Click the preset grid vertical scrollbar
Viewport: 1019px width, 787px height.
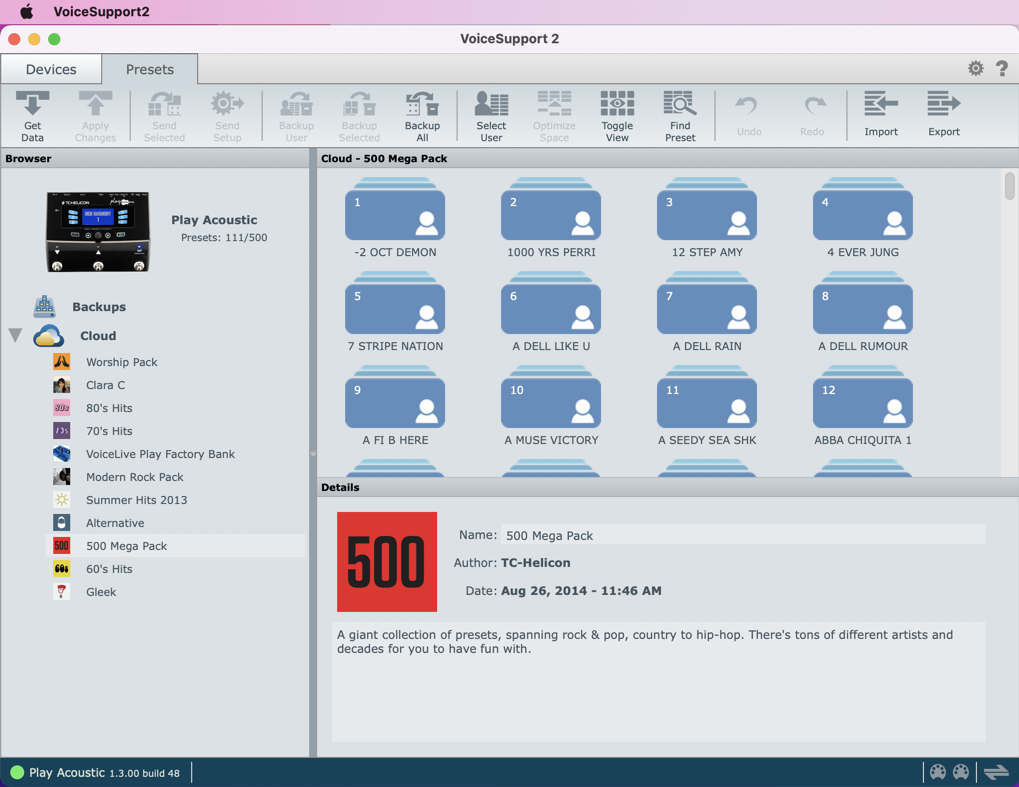click(x=1009, y=186)
